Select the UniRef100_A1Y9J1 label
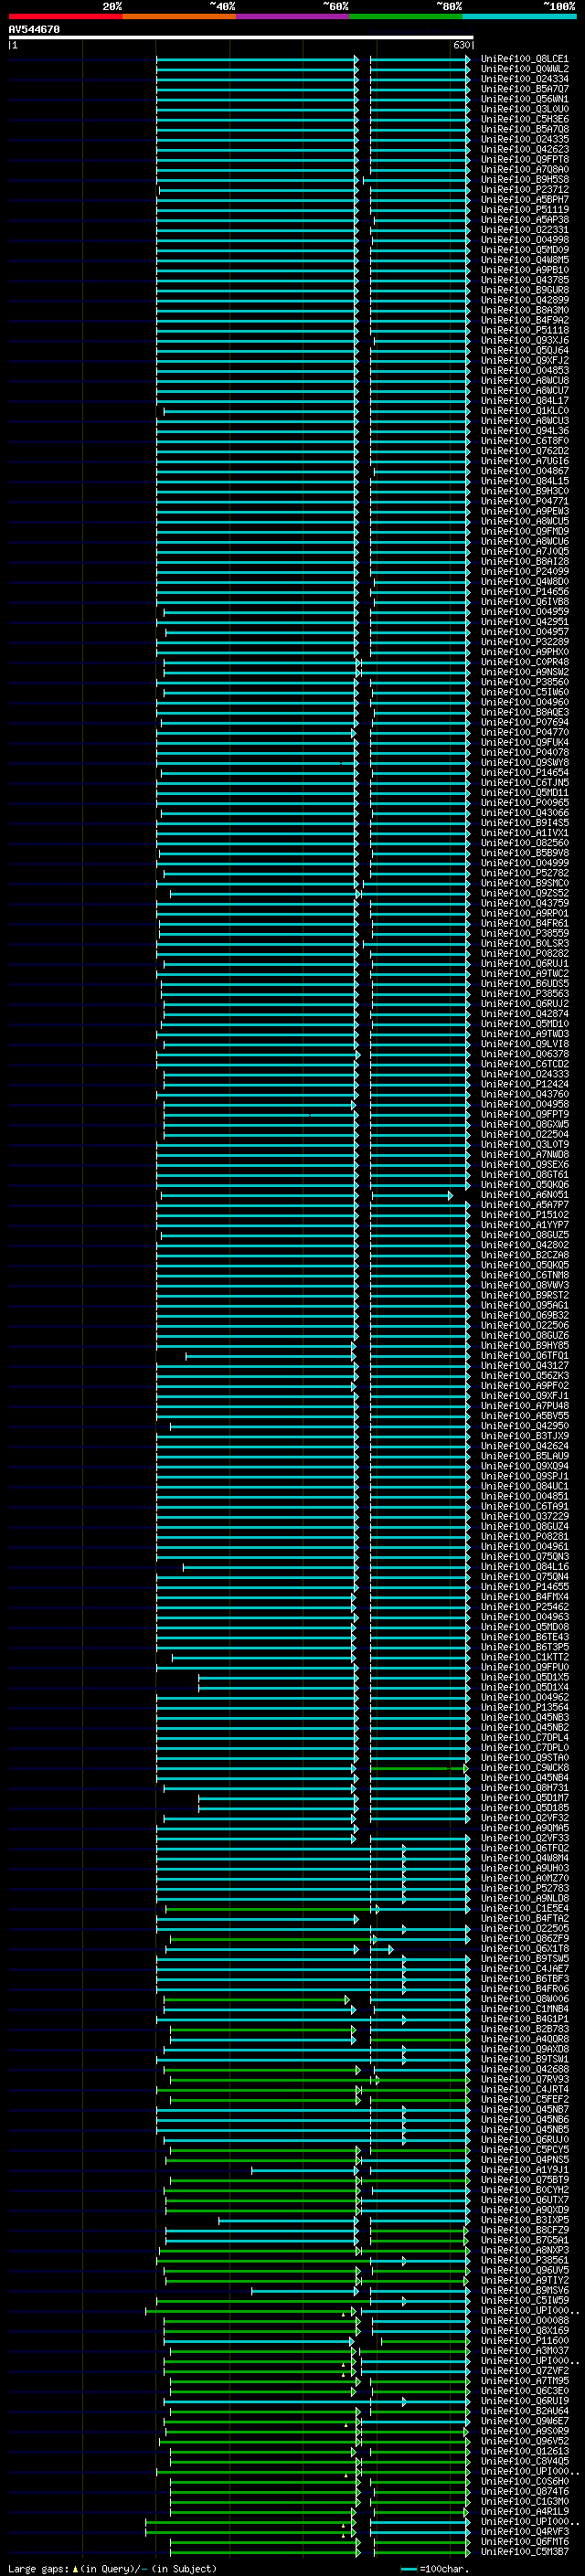This screenshot has width=585, height=2576. pos(525,2169)
